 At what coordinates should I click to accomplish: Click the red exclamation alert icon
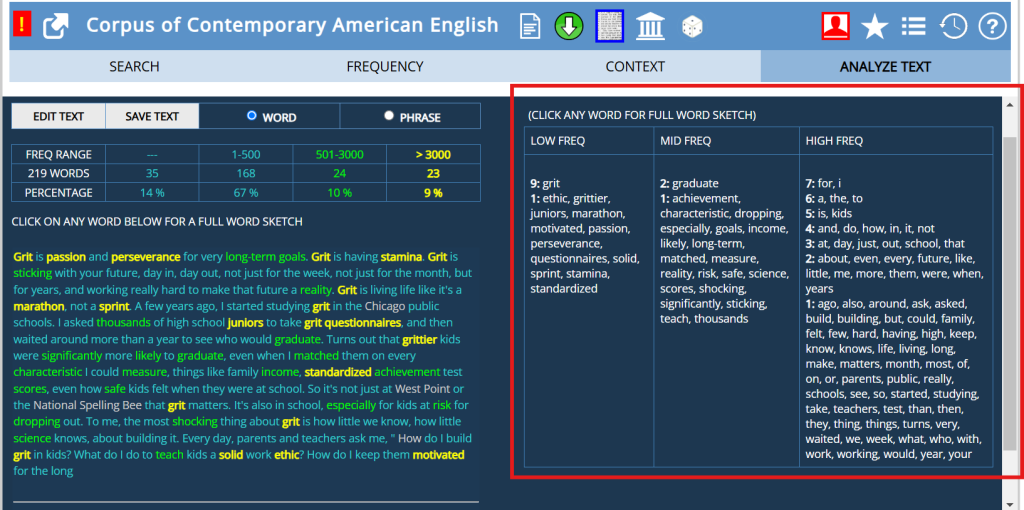(24, 25)
